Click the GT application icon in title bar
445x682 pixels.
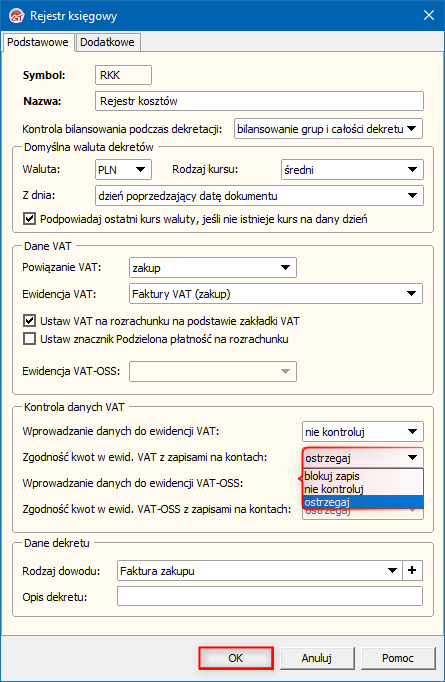pyautogui.click(x=16, y=16)
